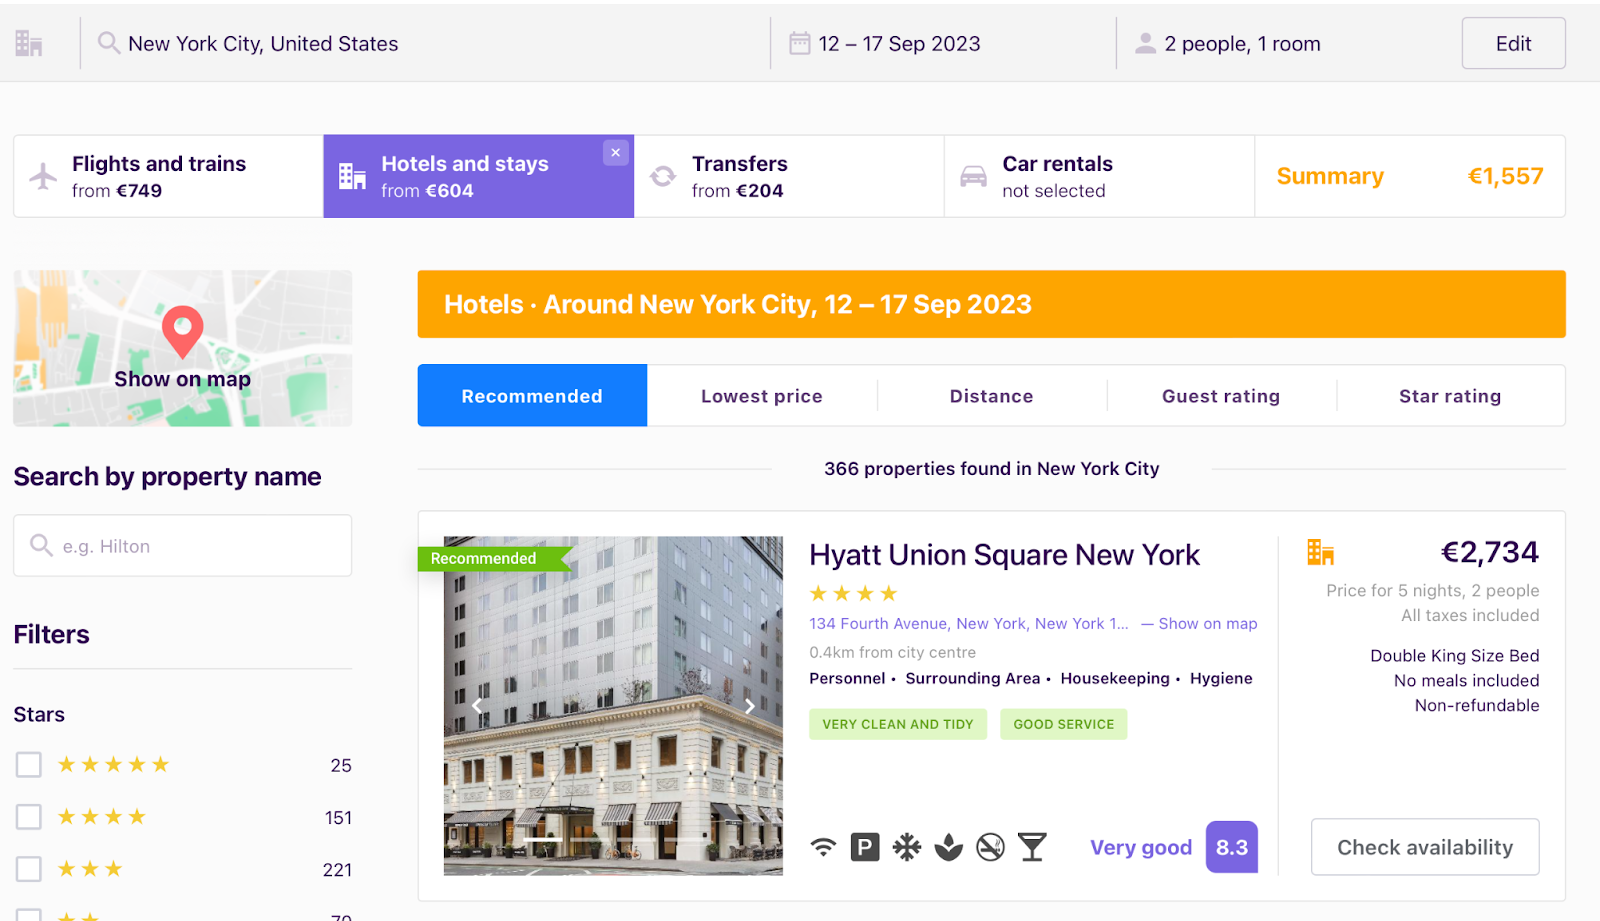The image size is (1600, 921).
Task: Tick the 5-star filter checkbox
Action: click(x=29, y=765)
